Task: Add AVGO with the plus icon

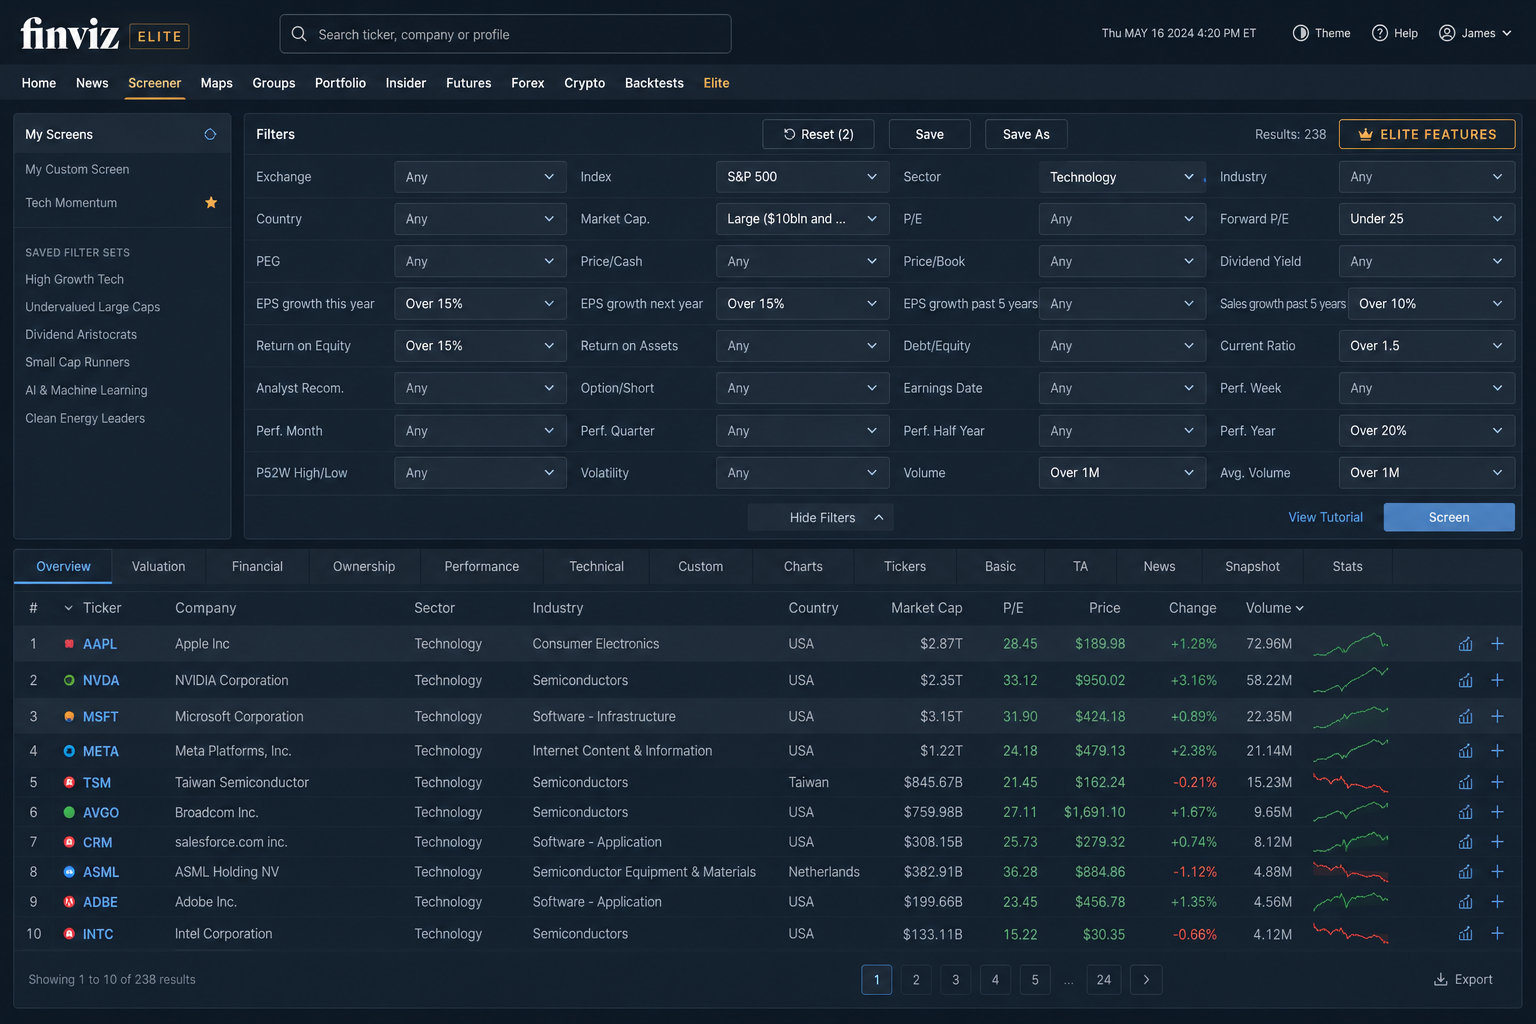Action: tap(1497, 812)
